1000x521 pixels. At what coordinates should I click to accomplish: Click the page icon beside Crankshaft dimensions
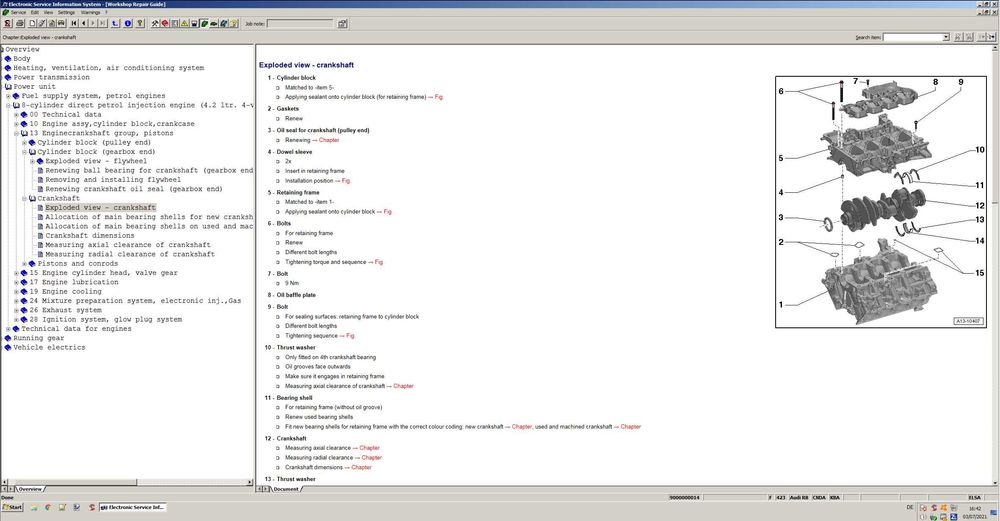[x=40, y=236]
